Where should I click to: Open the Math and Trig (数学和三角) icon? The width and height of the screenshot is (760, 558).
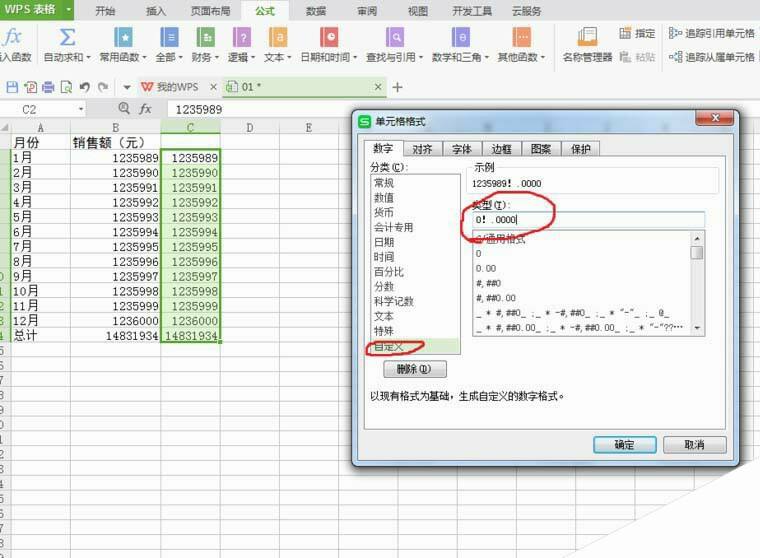[x=460, y=37]
